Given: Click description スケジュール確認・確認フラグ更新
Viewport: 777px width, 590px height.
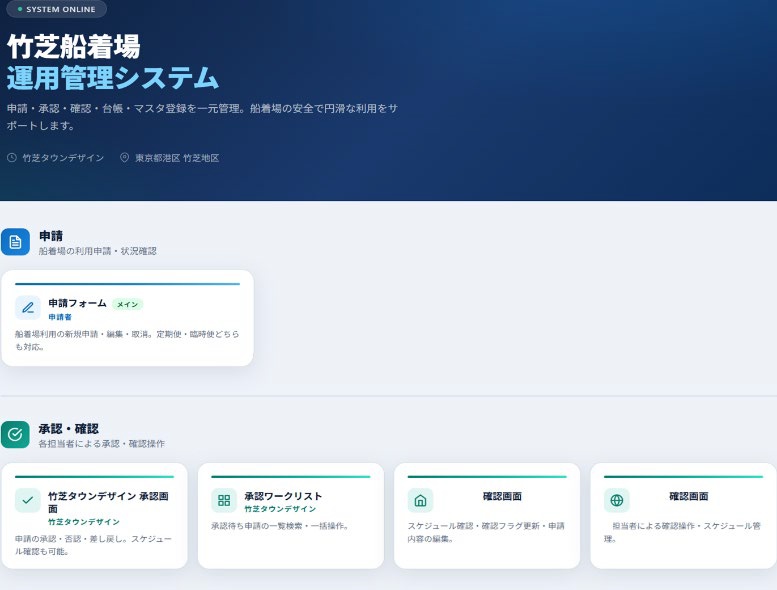Looking at the screenshot, I should pos(486,532).
